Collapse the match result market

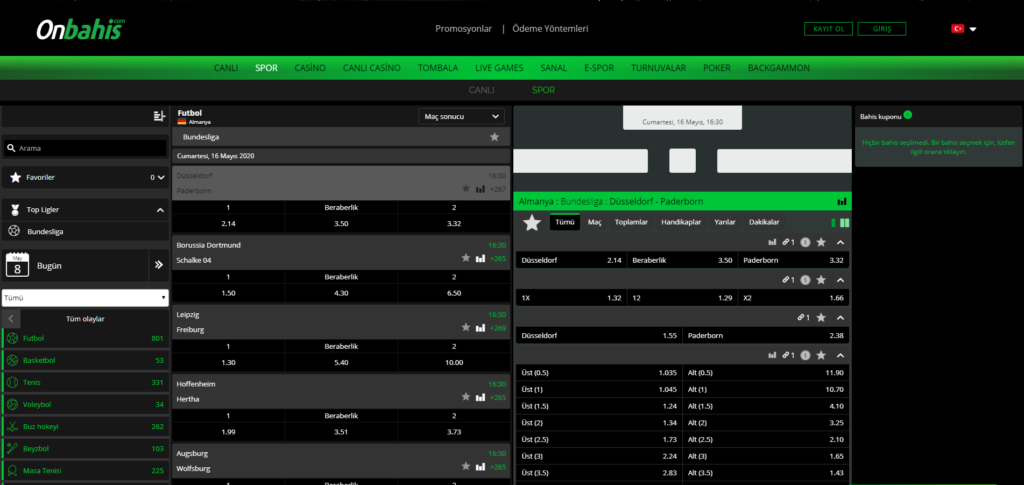pyautogui.click(x=840, y=242)
